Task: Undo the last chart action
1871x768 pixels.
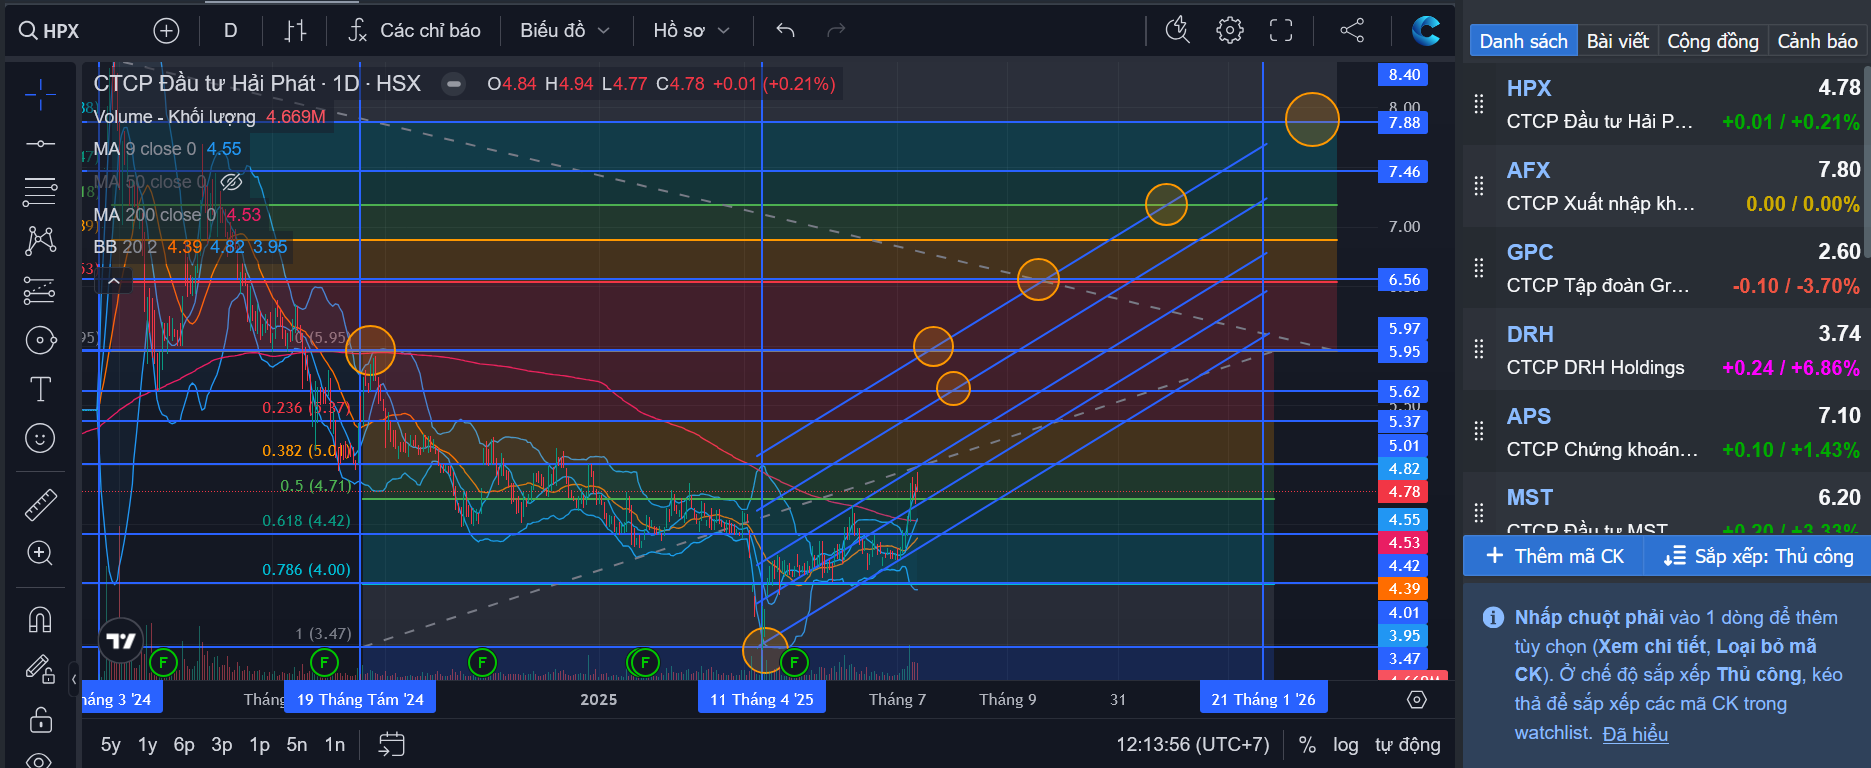Action: (x=786, y=31)
